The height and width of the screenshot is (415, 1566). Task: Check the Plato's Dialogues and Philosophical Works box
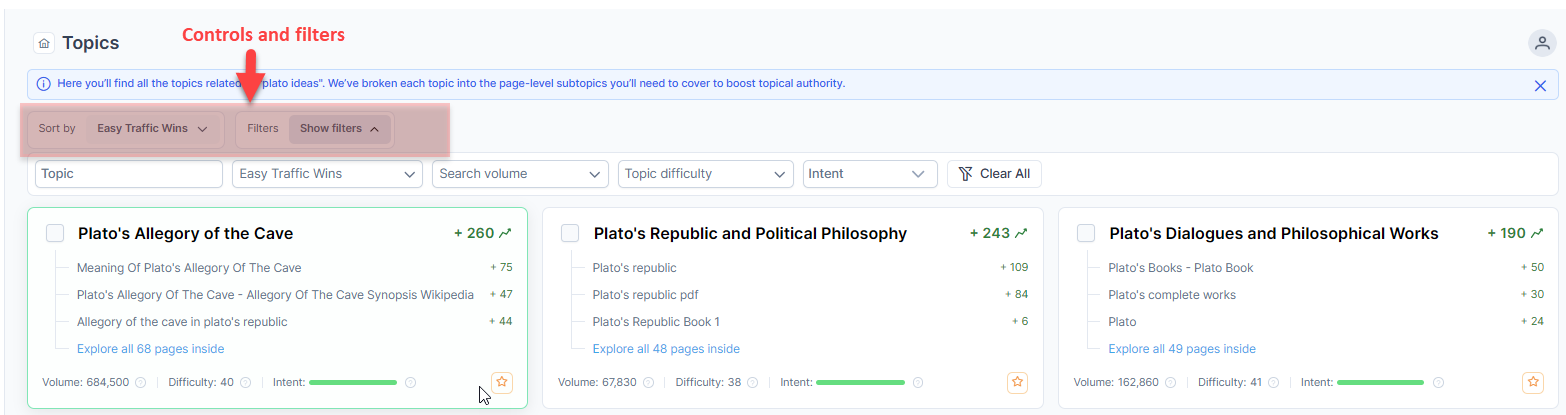click(x=1086, y=233)
